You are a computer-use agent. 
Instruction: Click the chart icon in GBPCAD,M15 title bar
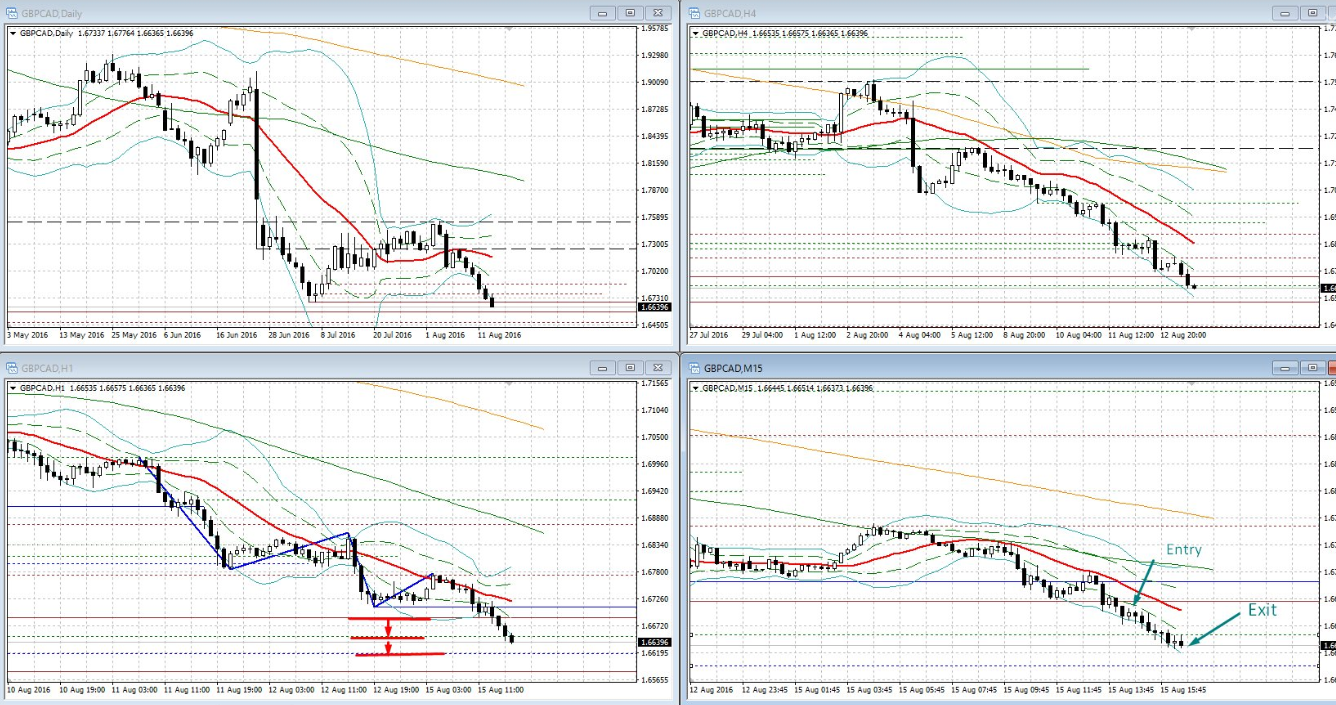pyautogui.click(x=695, y=368)
